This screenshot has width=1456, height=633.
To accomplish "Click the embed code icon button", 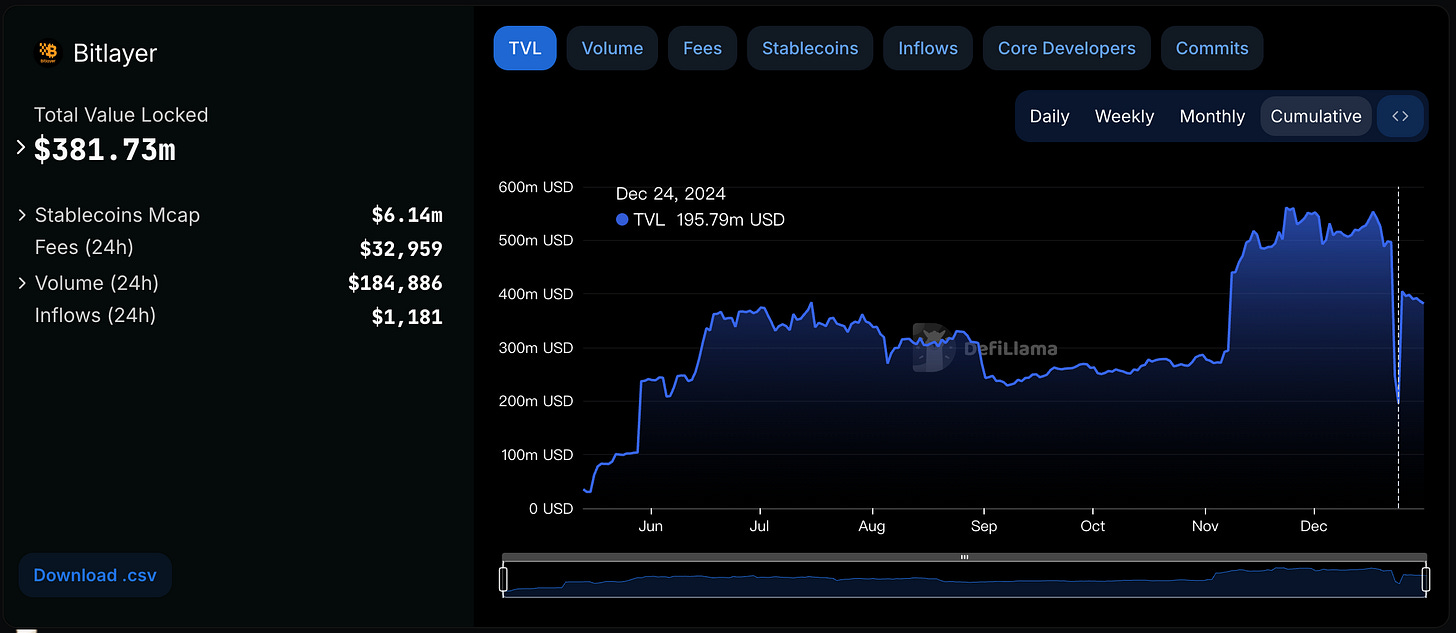I will tap(1400, 116).
